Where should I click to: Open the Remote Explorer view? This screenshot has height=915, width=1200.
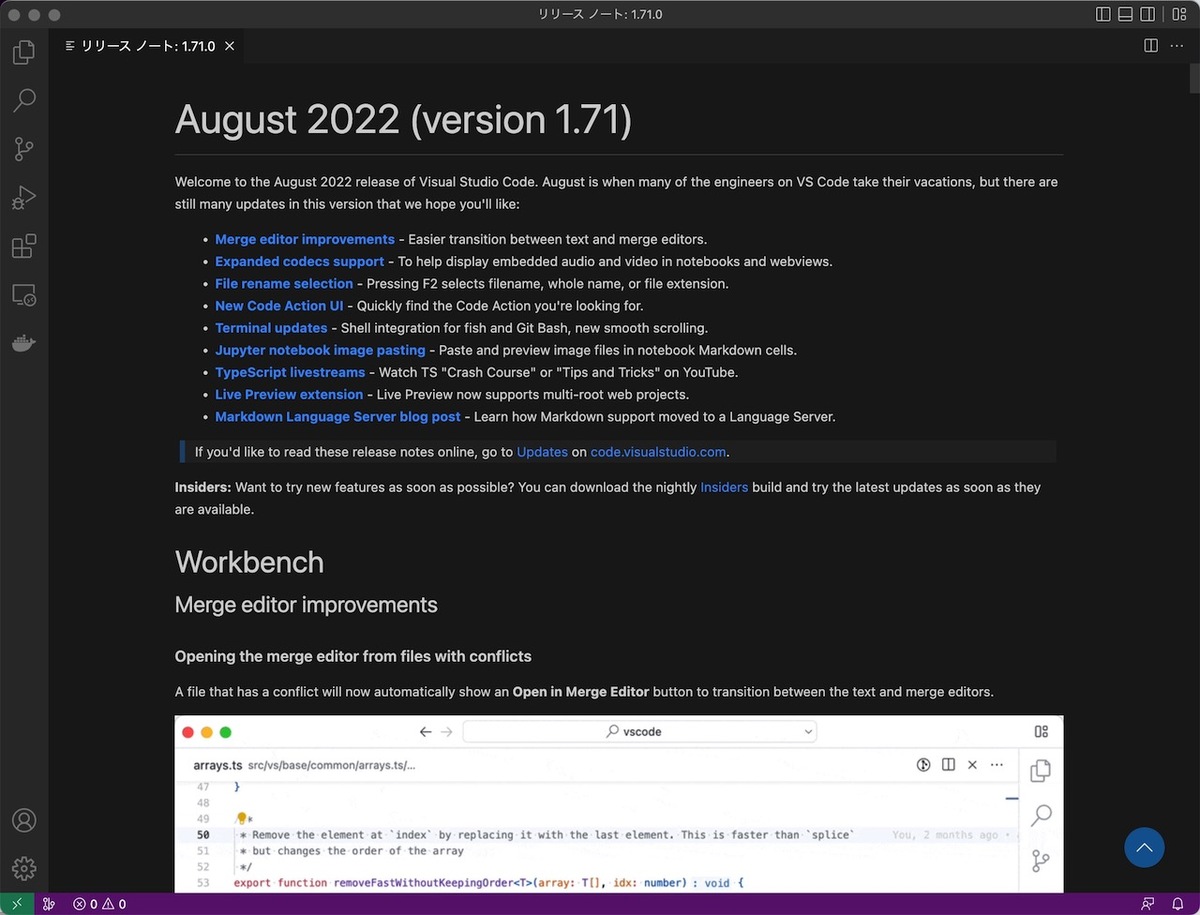pyautogui.click(x=24, y=295)
